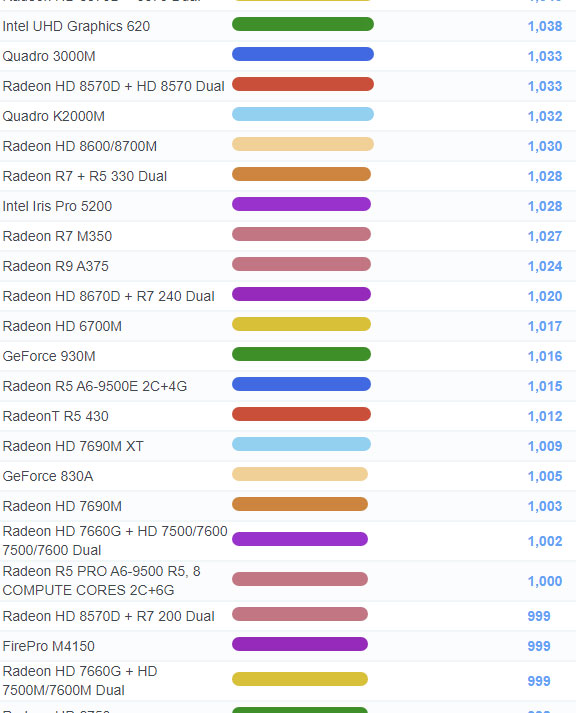Click the yellow bar for Radeon HD 6700M
Viewport: 576px width, 713px height.
pos(301,324)
